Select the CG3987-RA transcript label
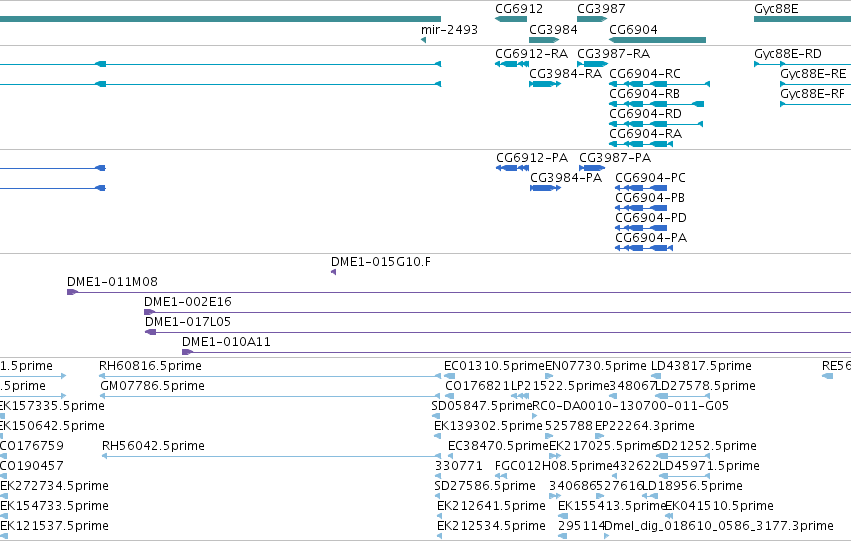The width and height of the screenshot is (851, 541). click(613, 54)
